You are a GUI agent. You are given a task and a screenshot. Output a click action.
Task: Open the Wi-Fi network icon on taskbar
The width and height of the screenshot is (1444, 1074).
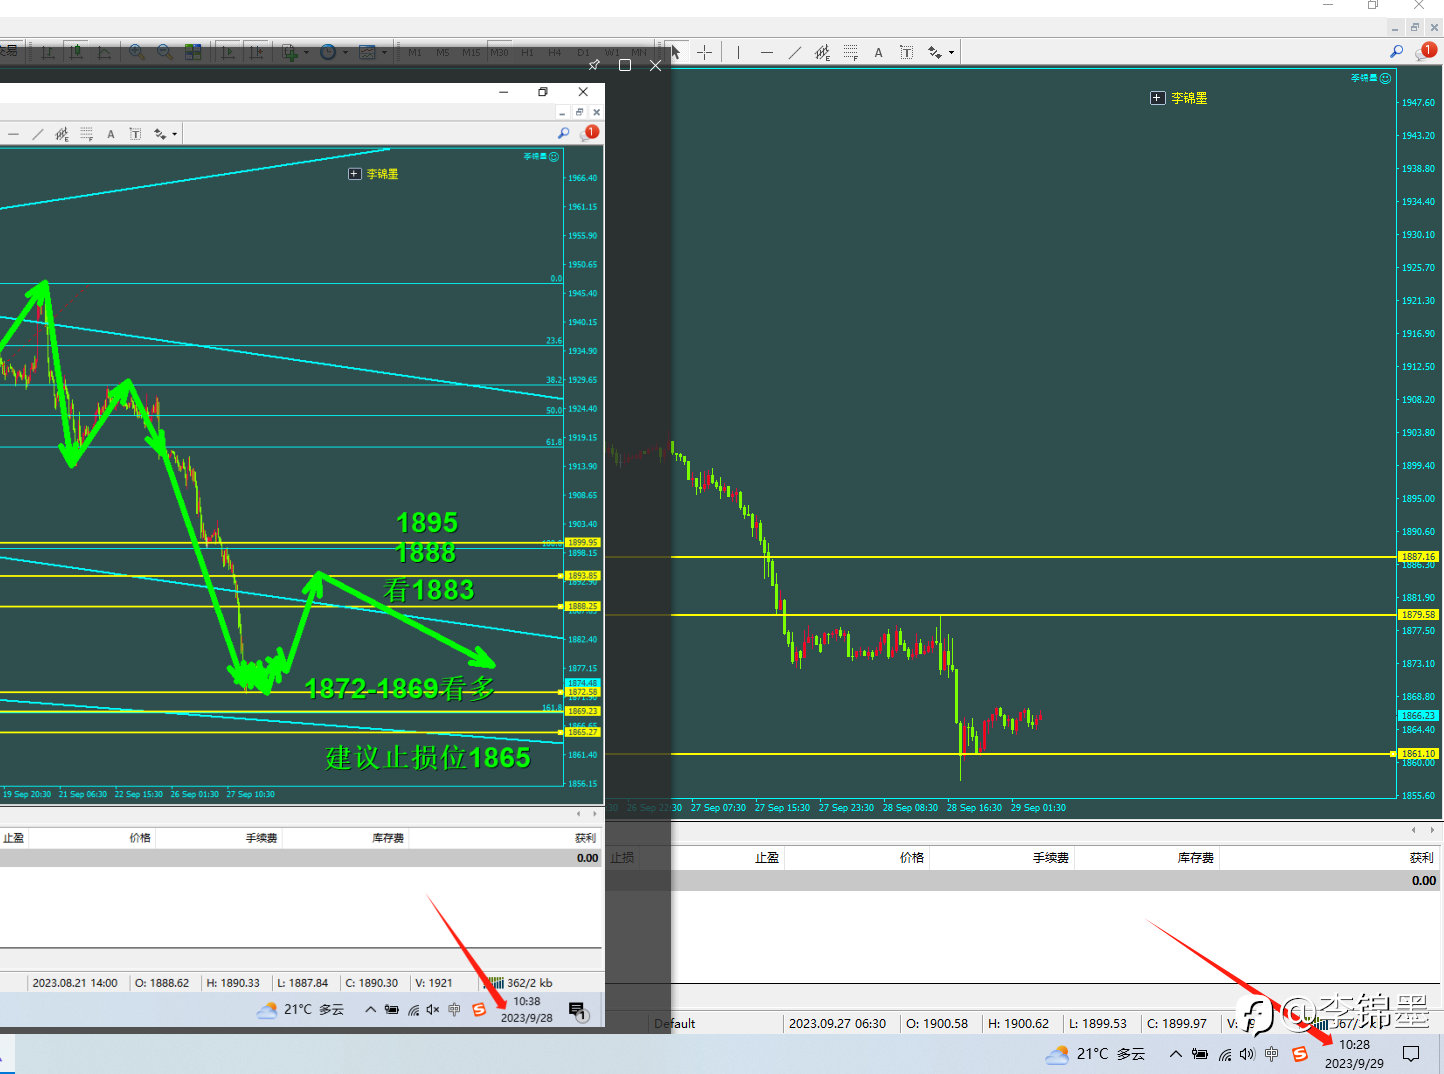tap(1225, 1054)
